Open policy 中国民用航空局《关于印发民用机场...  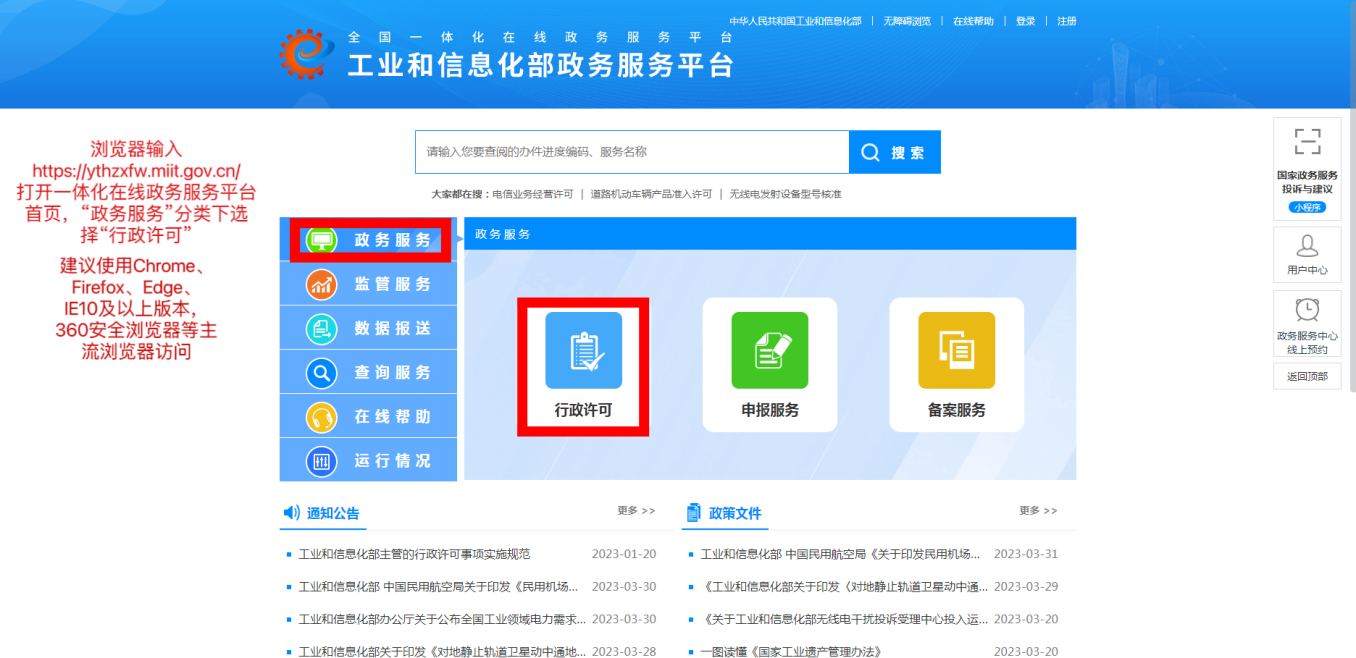(x=840, y=554)
